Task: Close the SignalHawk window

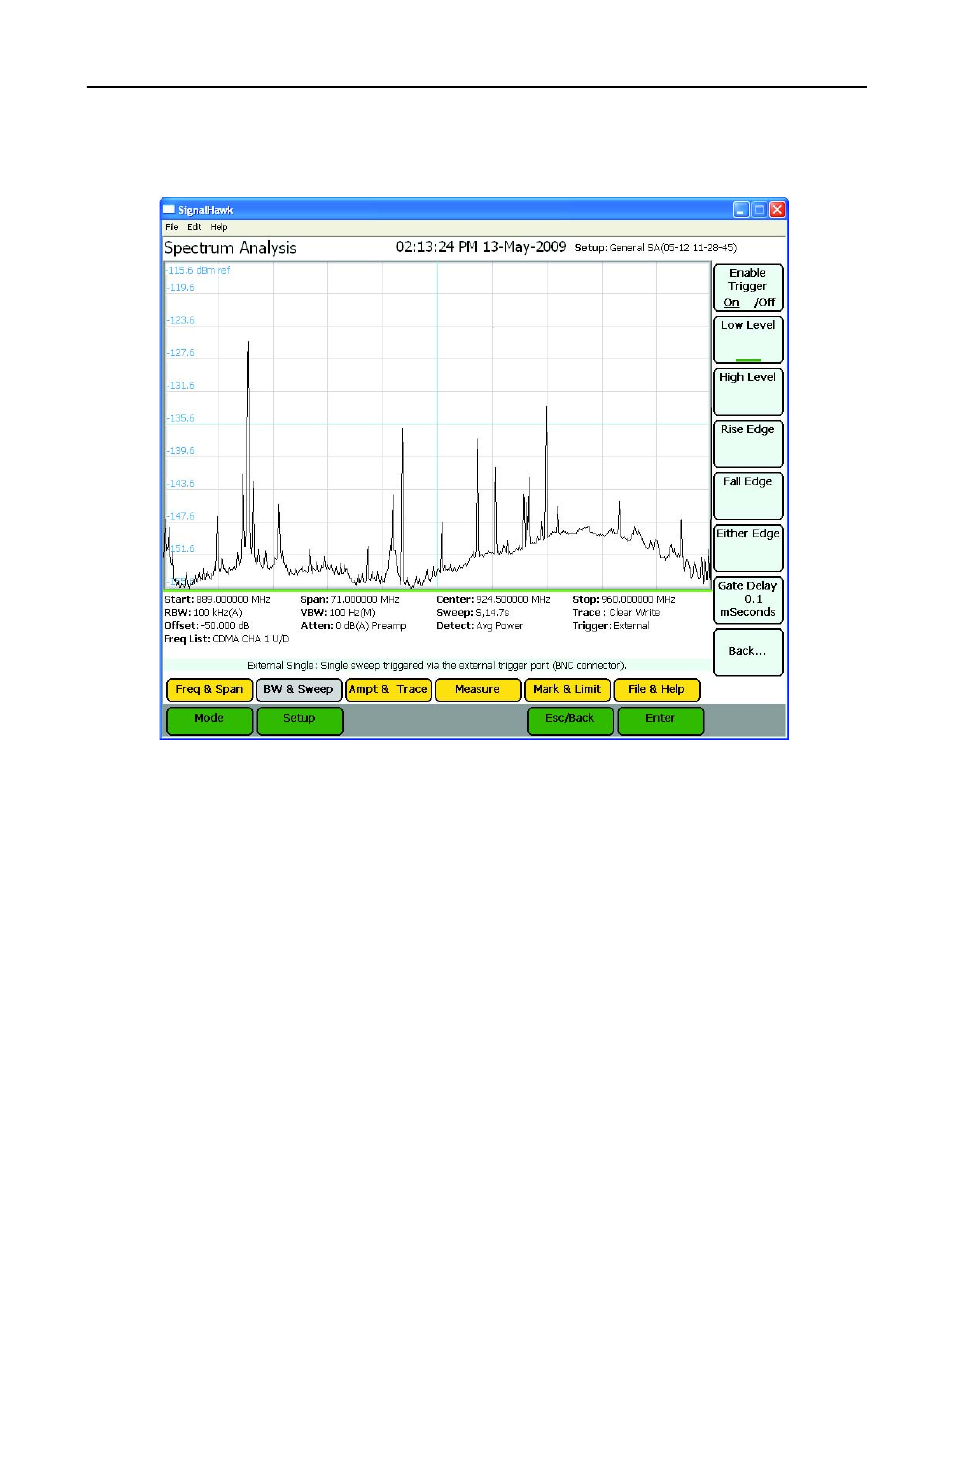Action: pyautogui.click(x=777, y=210)
